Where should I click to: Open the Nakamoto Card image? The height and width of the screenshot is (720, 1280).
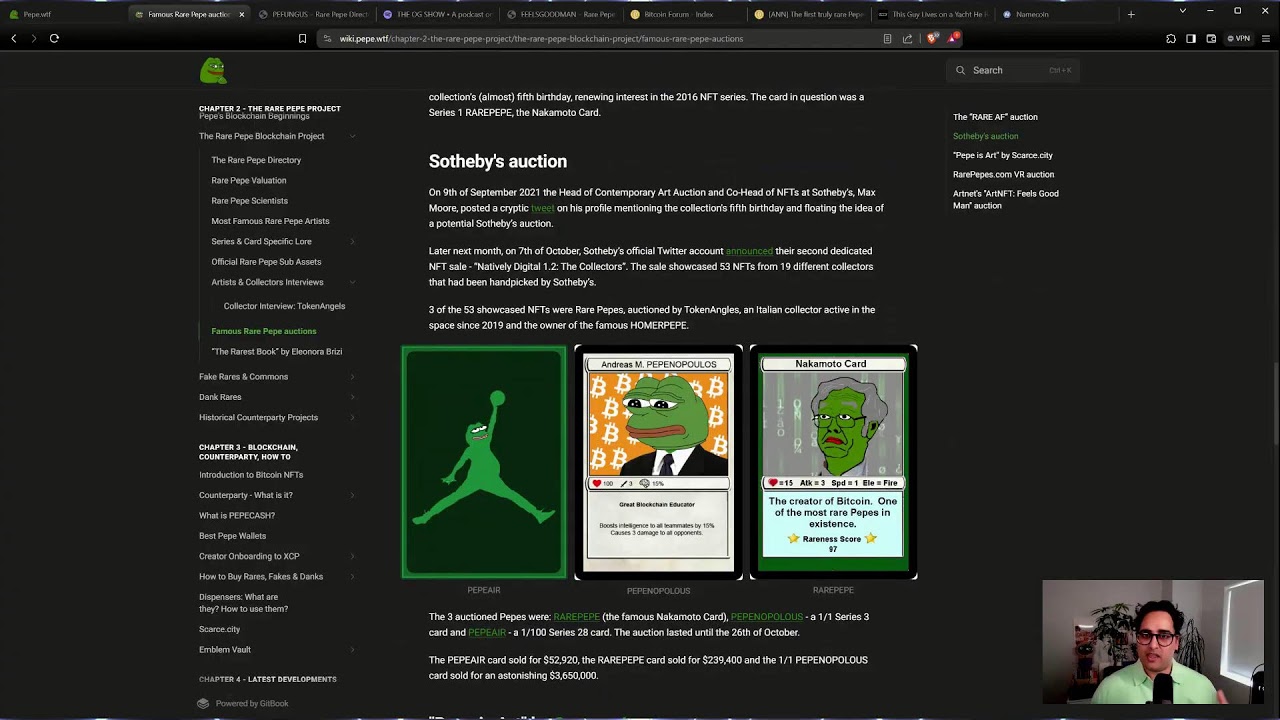point(833,462)
